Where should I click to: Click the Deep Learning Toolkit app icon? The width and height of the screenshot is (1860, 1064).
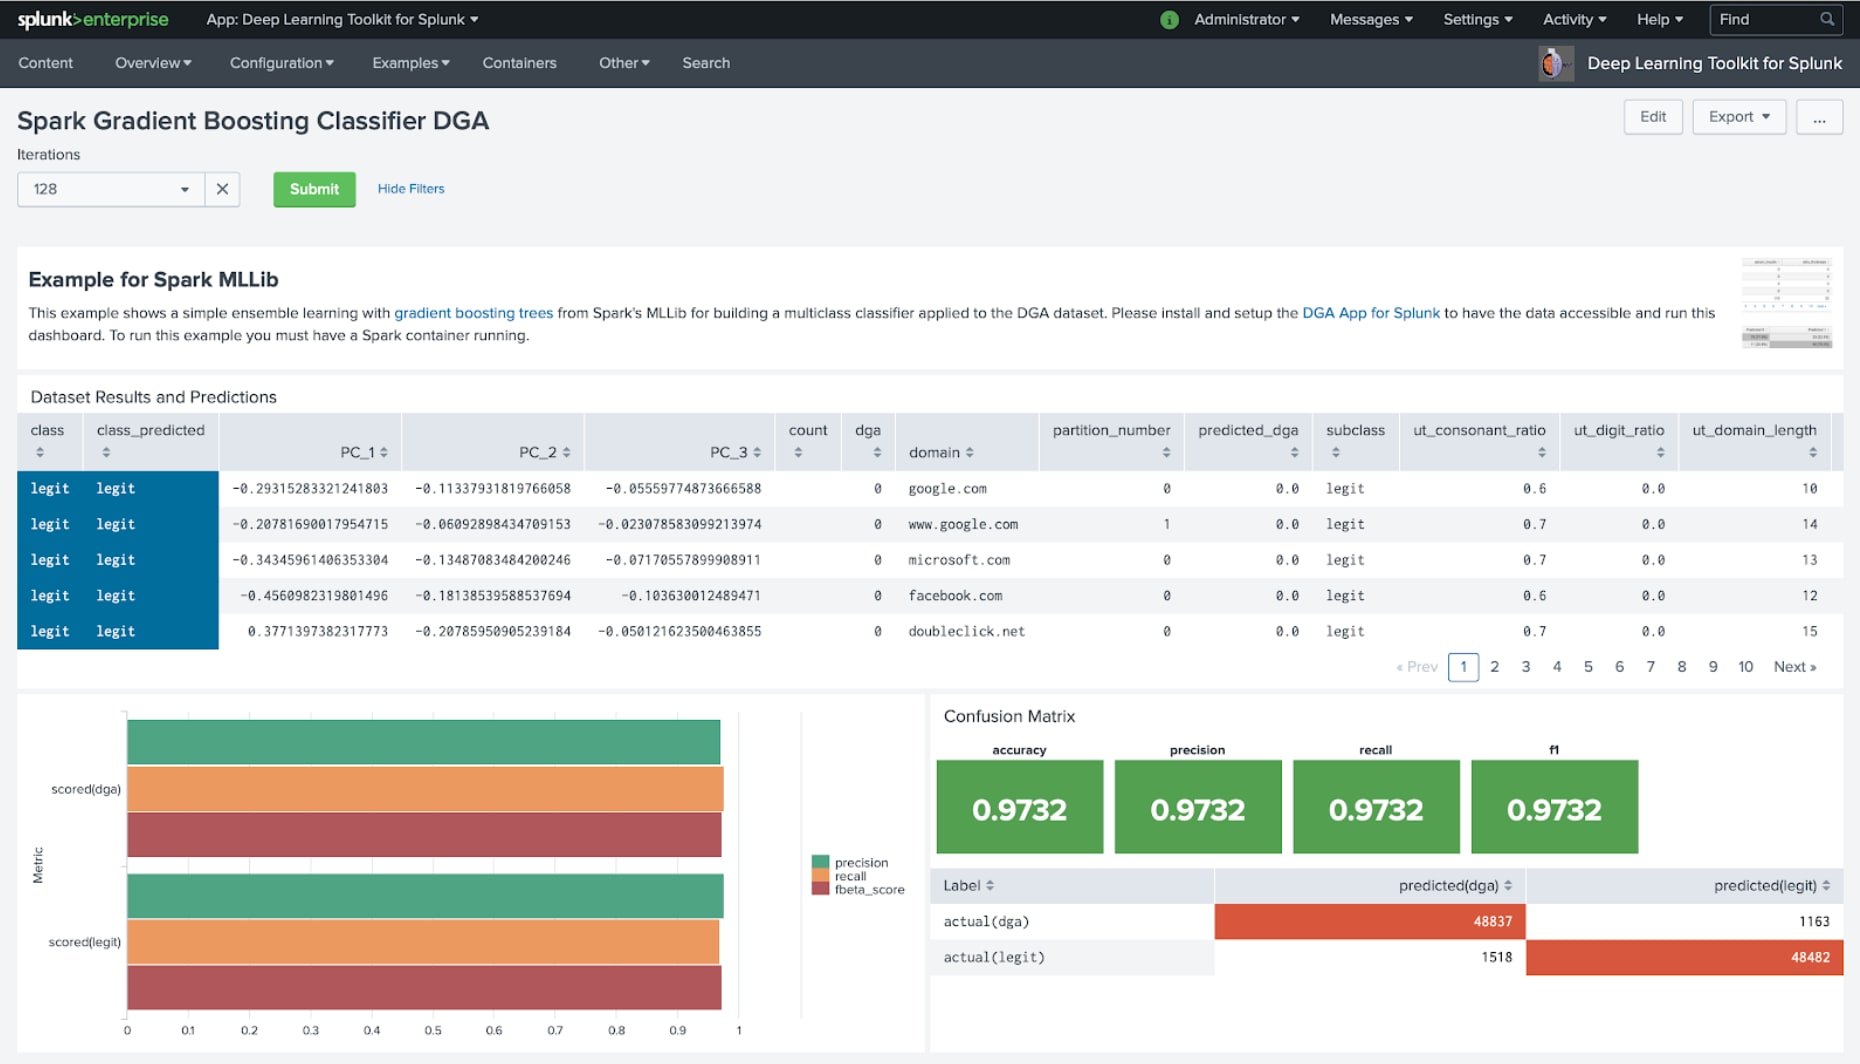1555,63
